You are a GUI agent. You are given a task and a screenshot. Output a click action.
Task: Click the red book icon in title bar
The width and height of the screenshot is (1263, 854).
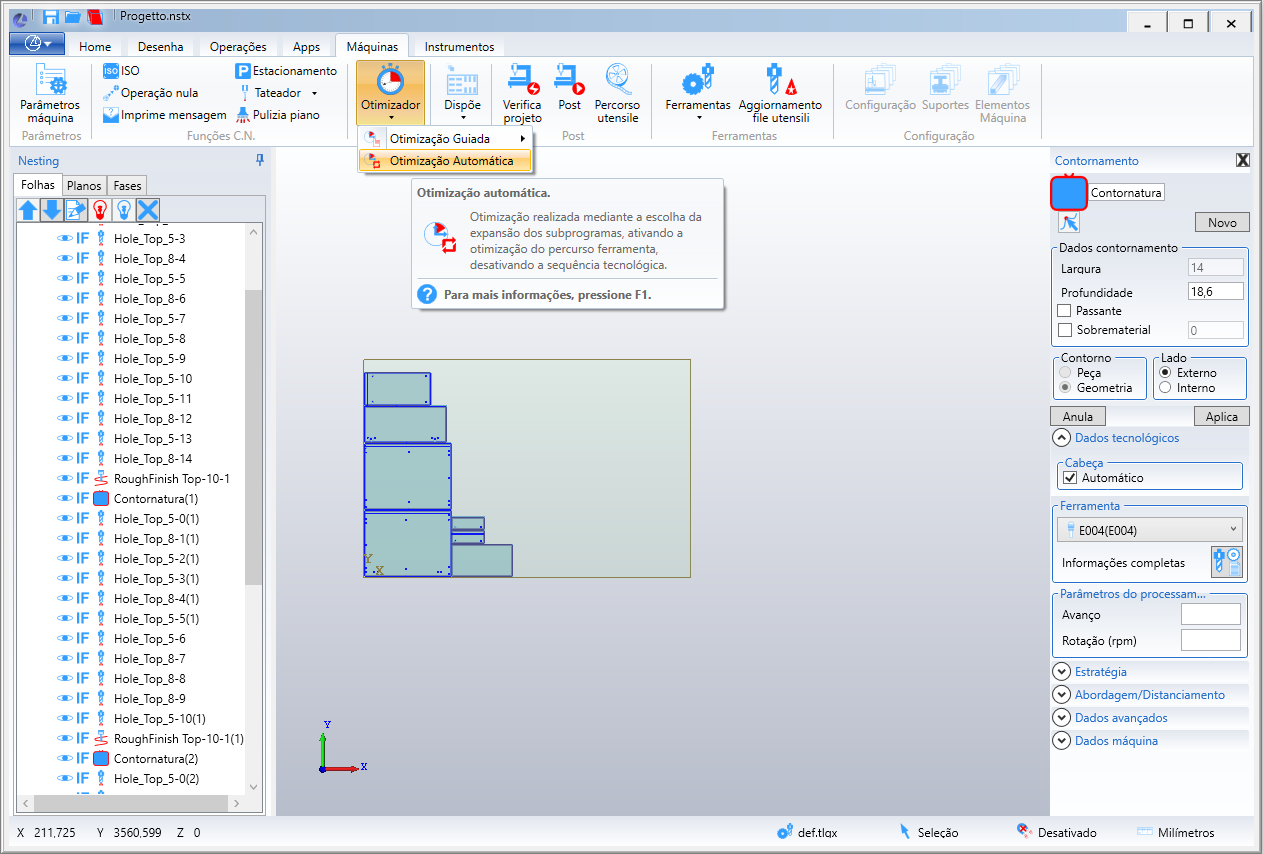click(x=95, y=17)
